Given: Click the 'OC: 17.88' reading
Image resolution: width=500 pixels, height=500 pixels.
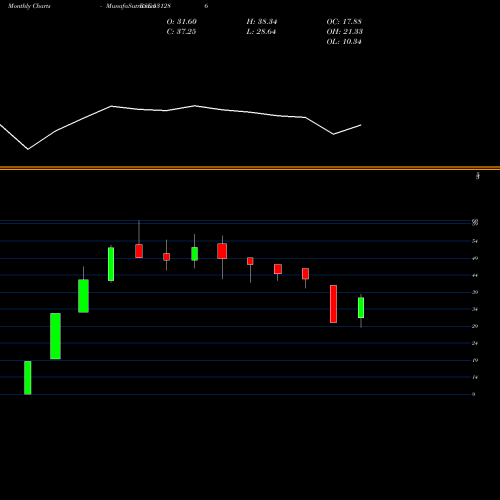Looking at the screenshot, I should point(344,22).
